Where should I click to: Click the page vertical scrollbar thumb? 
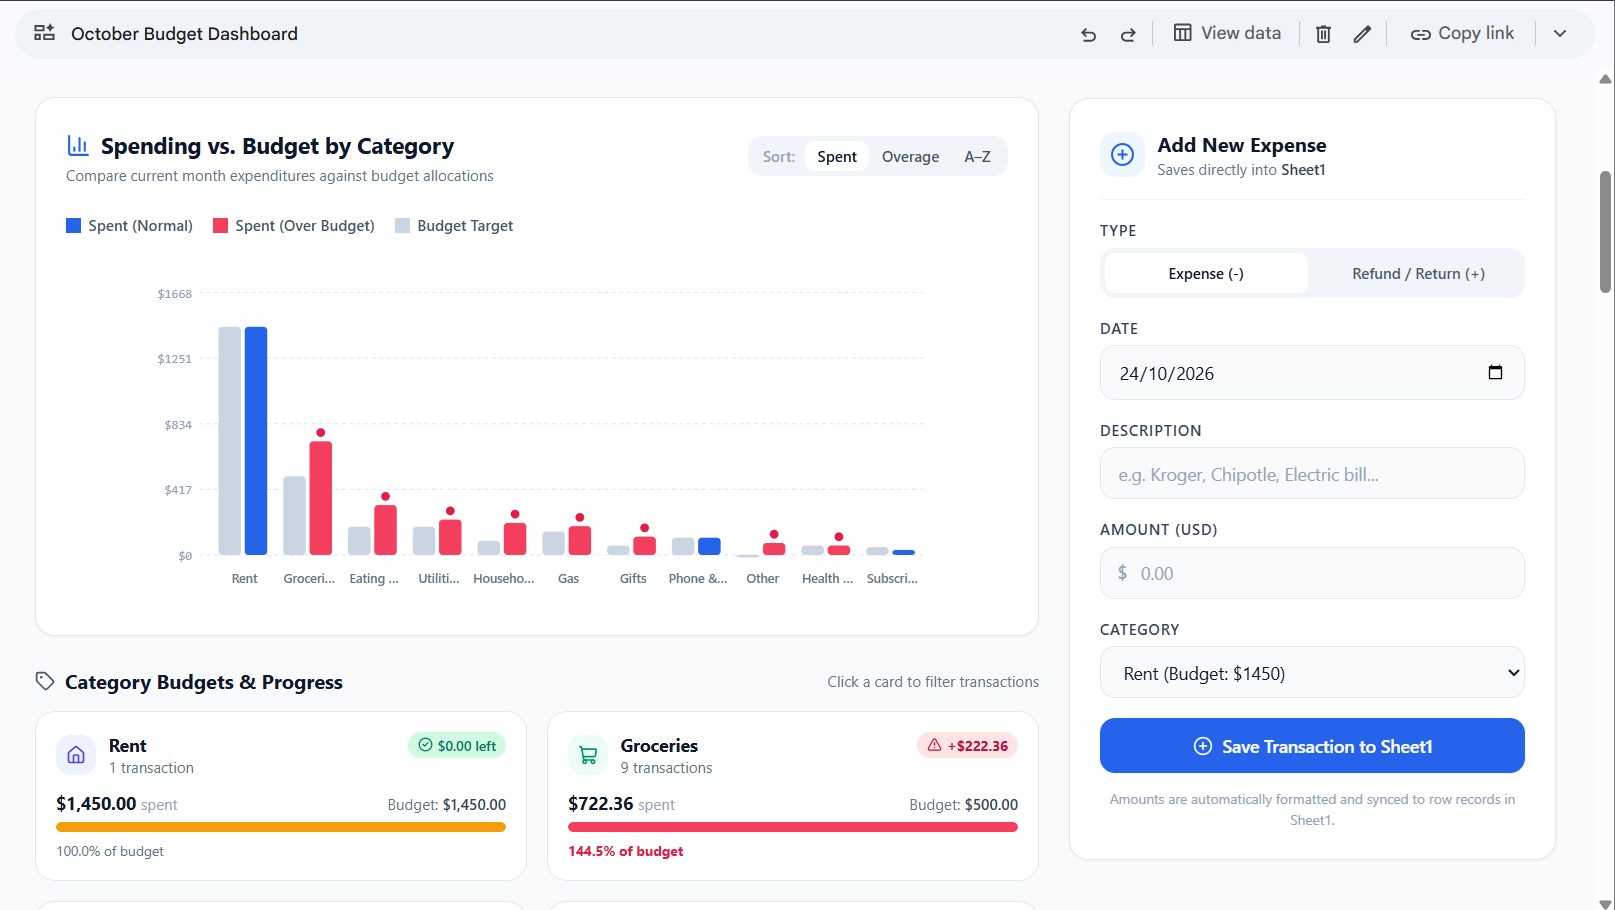pos(1605,232)
